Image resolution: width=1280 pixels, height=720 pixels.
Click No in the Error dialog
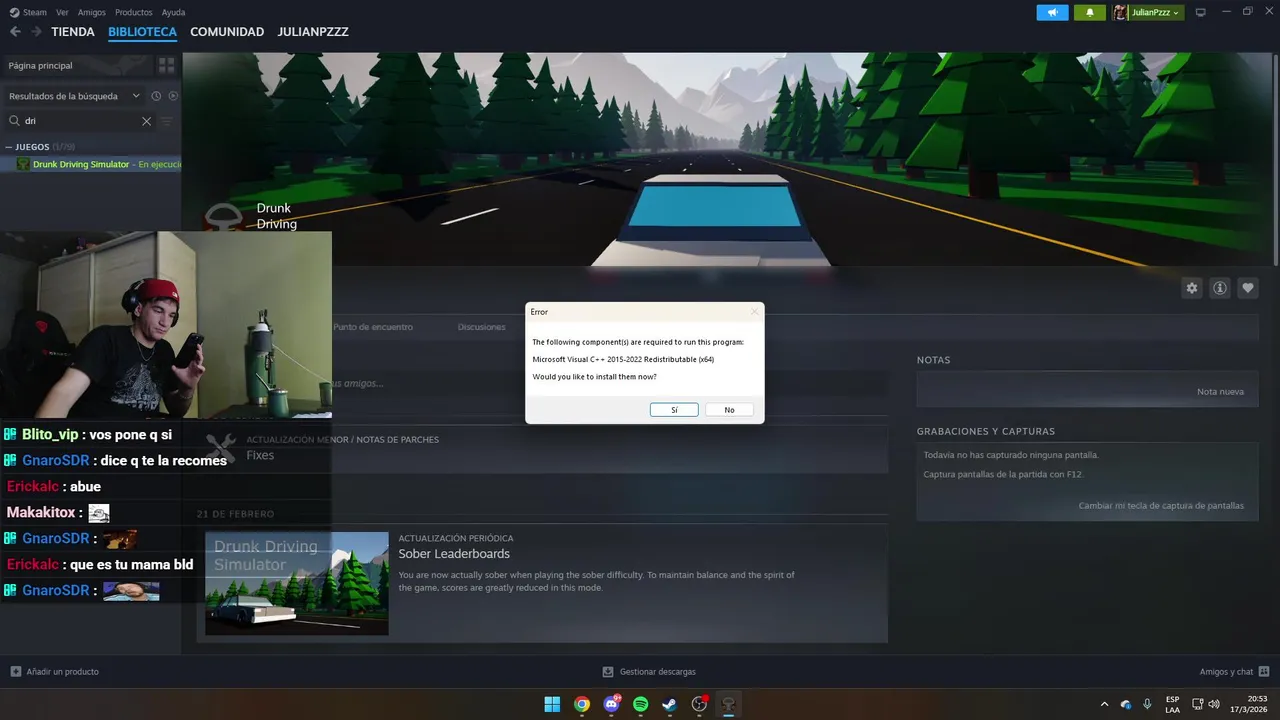click(729, 410)
